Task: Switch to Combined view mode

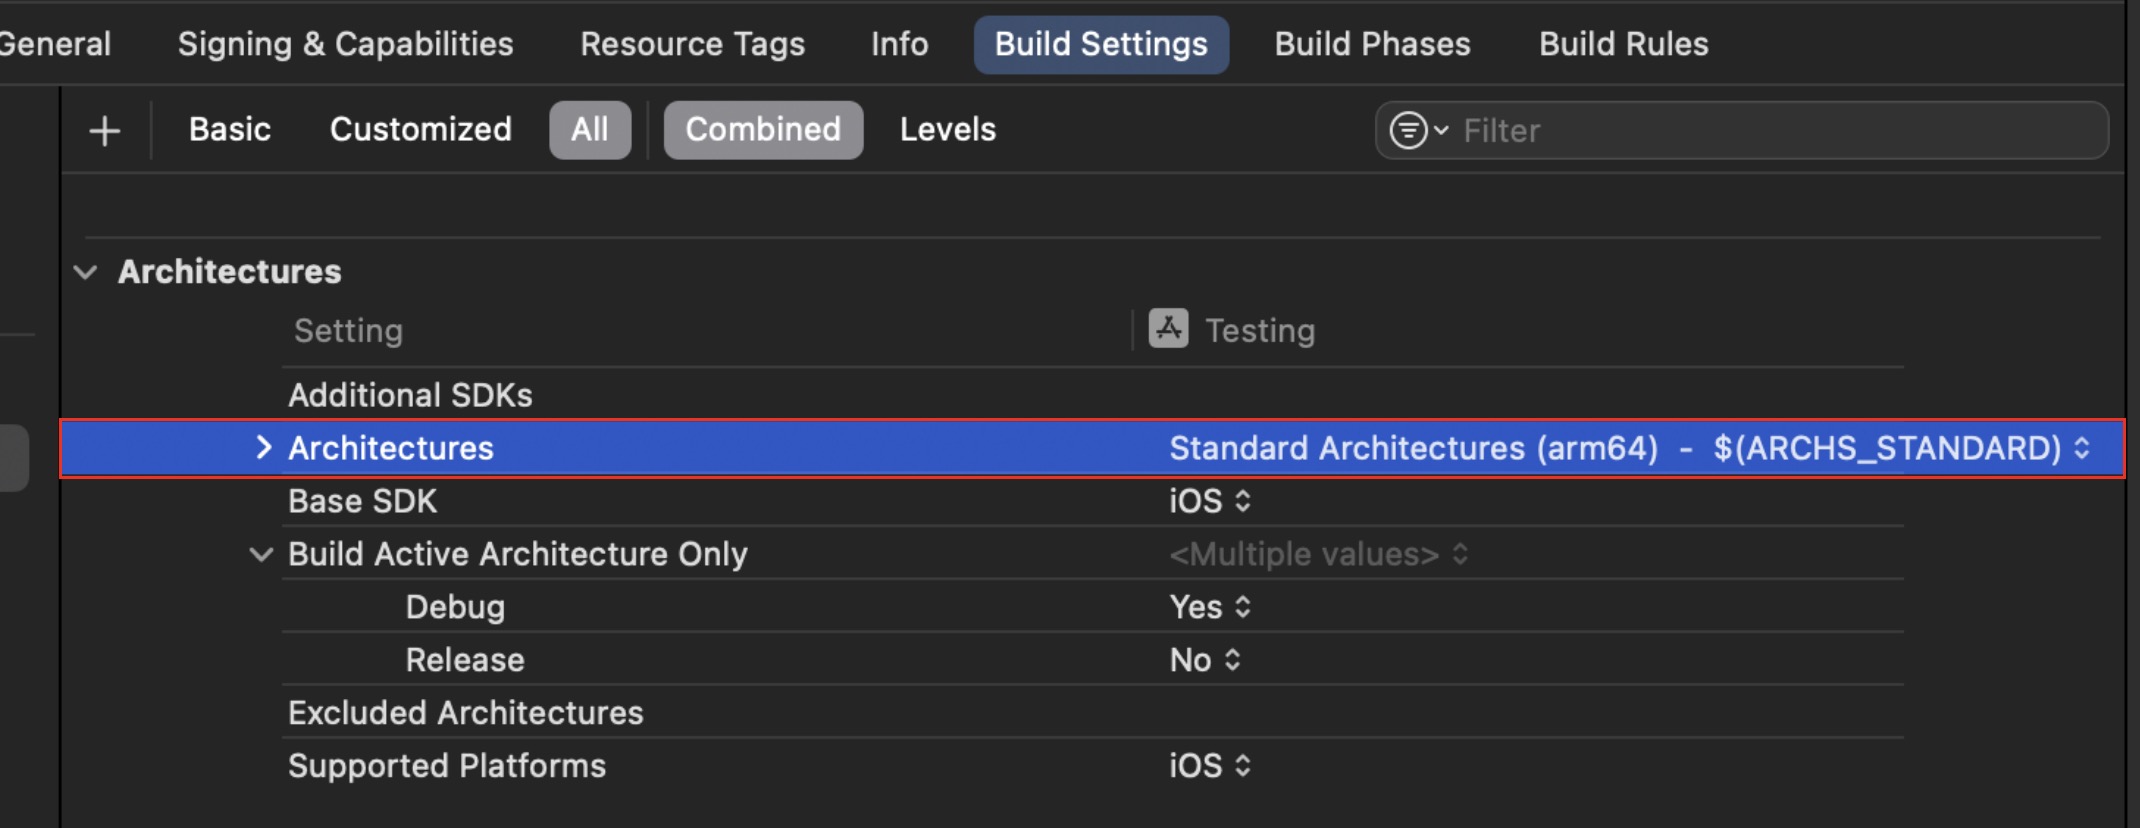Action: pos(763,129)
